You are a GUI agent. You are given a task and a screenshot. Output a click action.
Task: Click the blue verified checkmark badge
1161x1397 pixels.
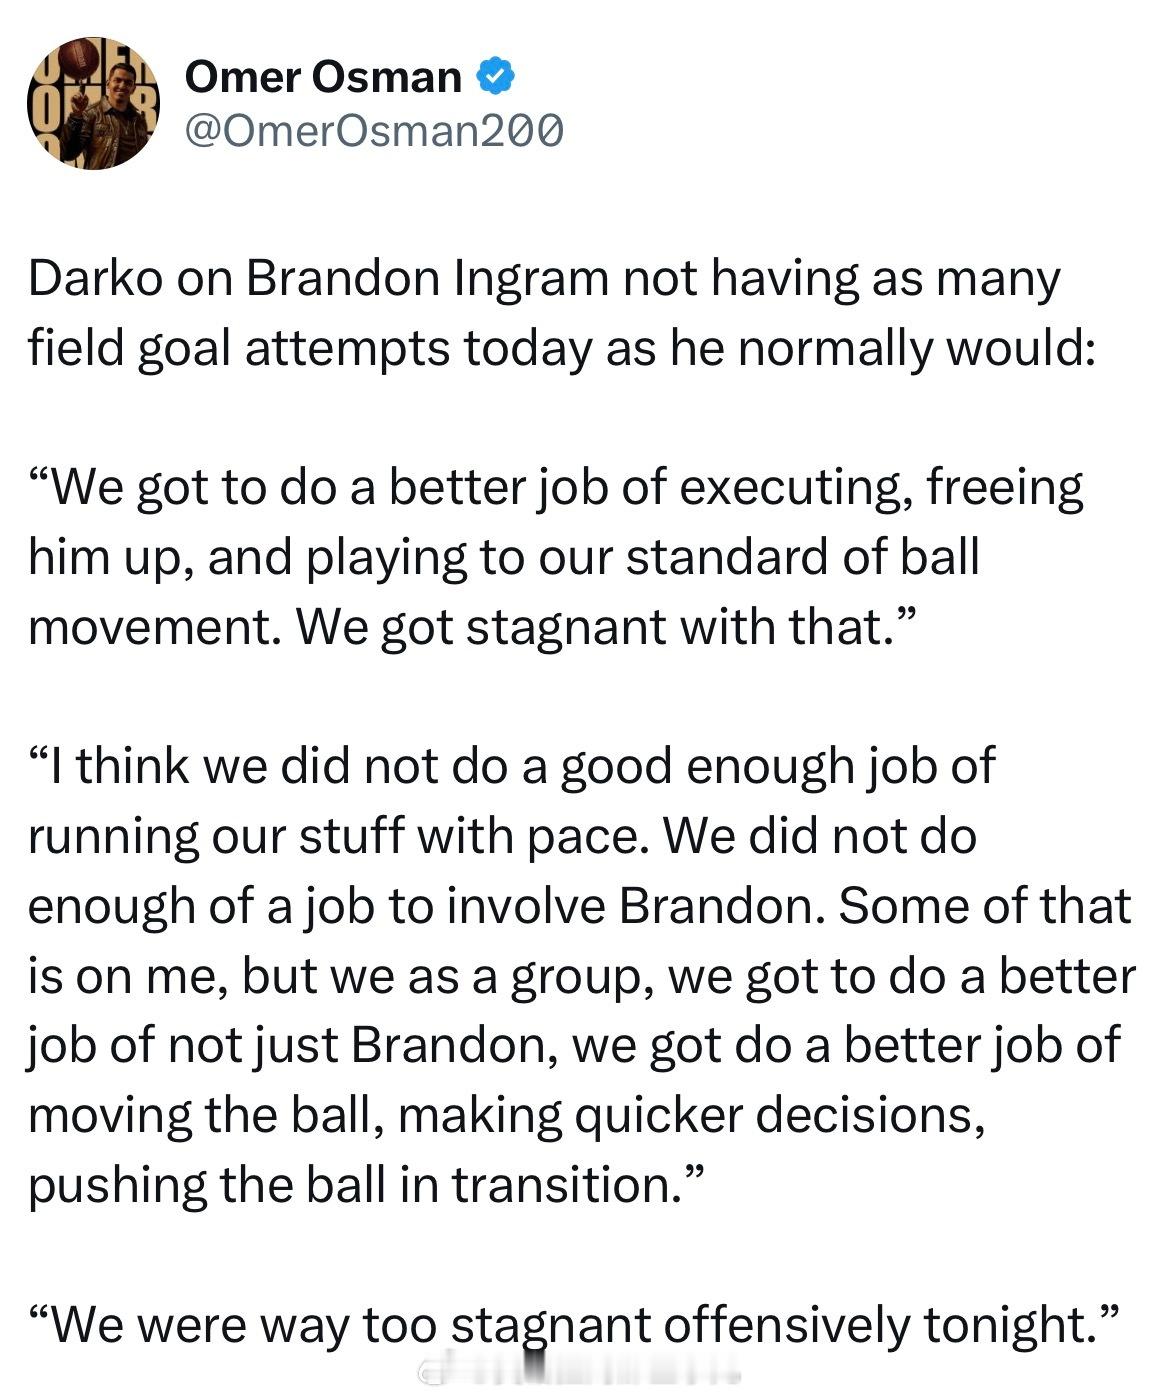(x=496, y=77)
